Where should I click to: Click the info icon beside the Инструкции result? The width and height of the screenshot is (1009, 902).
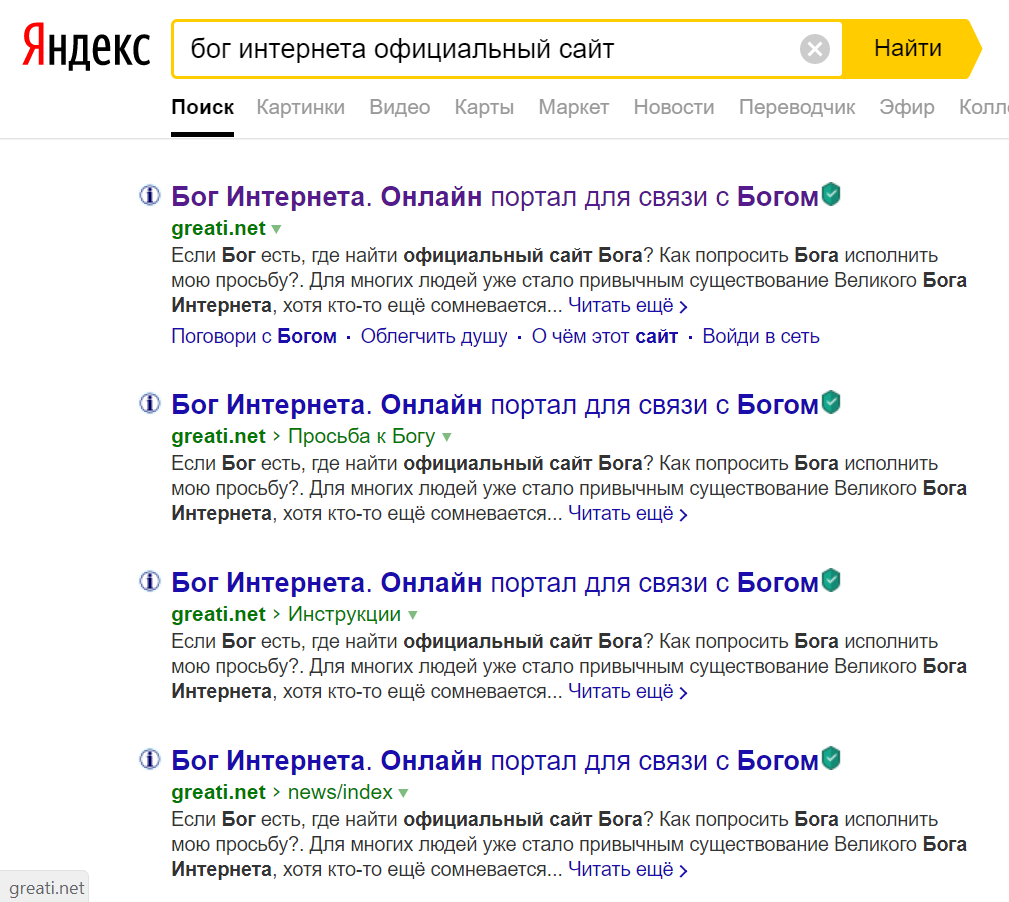pyautogui.click(x=150, y=581)
